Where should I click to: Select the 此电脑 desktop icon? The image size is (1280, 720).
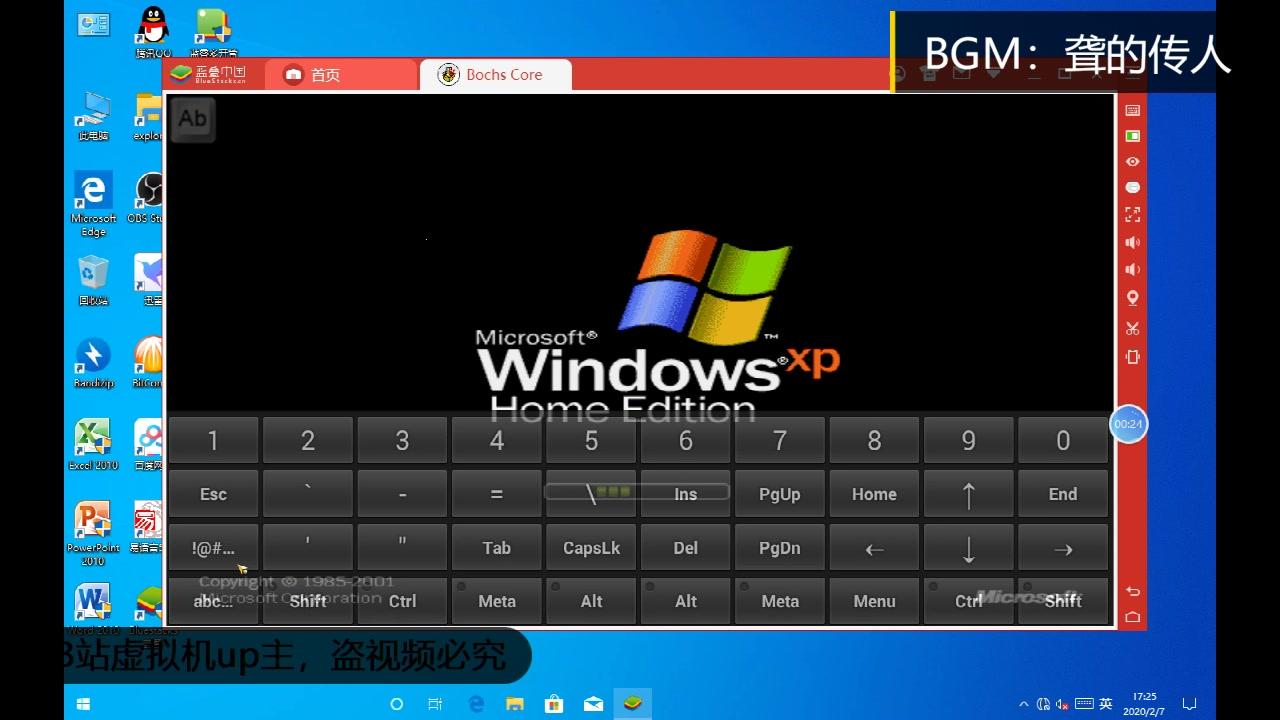point(93,116)
